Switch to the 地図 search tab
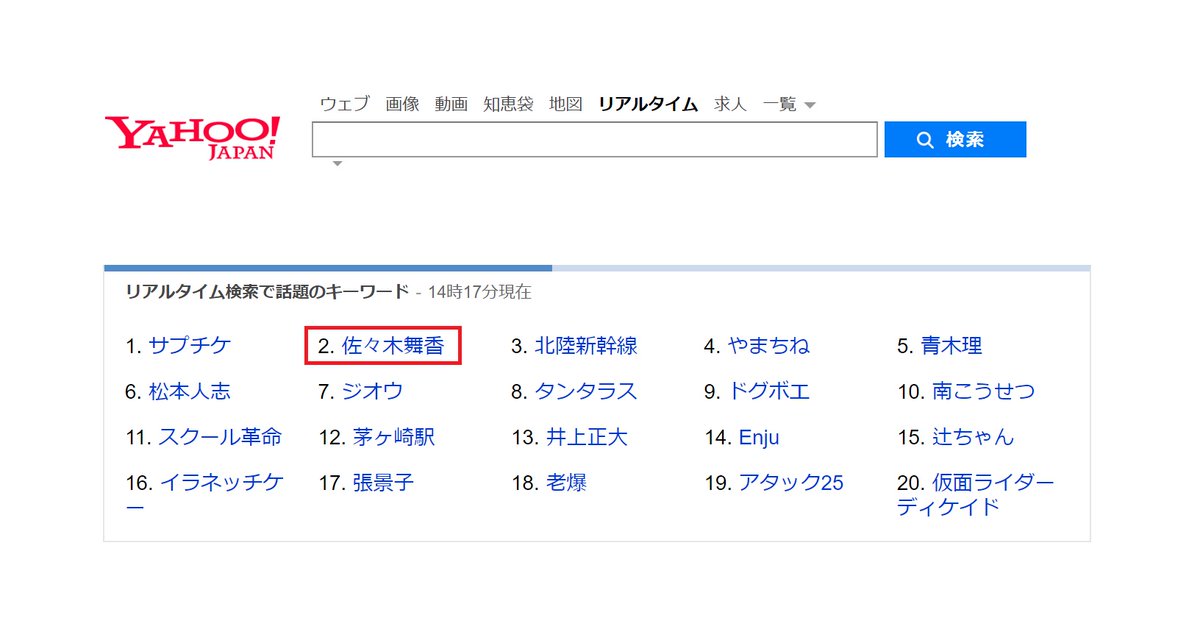 [566, 104]
